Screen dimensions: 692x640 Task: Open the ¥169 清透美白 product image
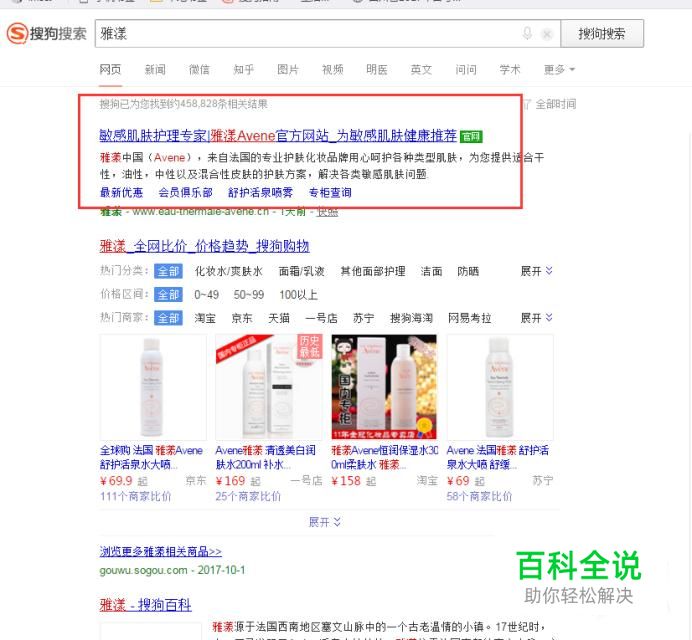point(269,387)
